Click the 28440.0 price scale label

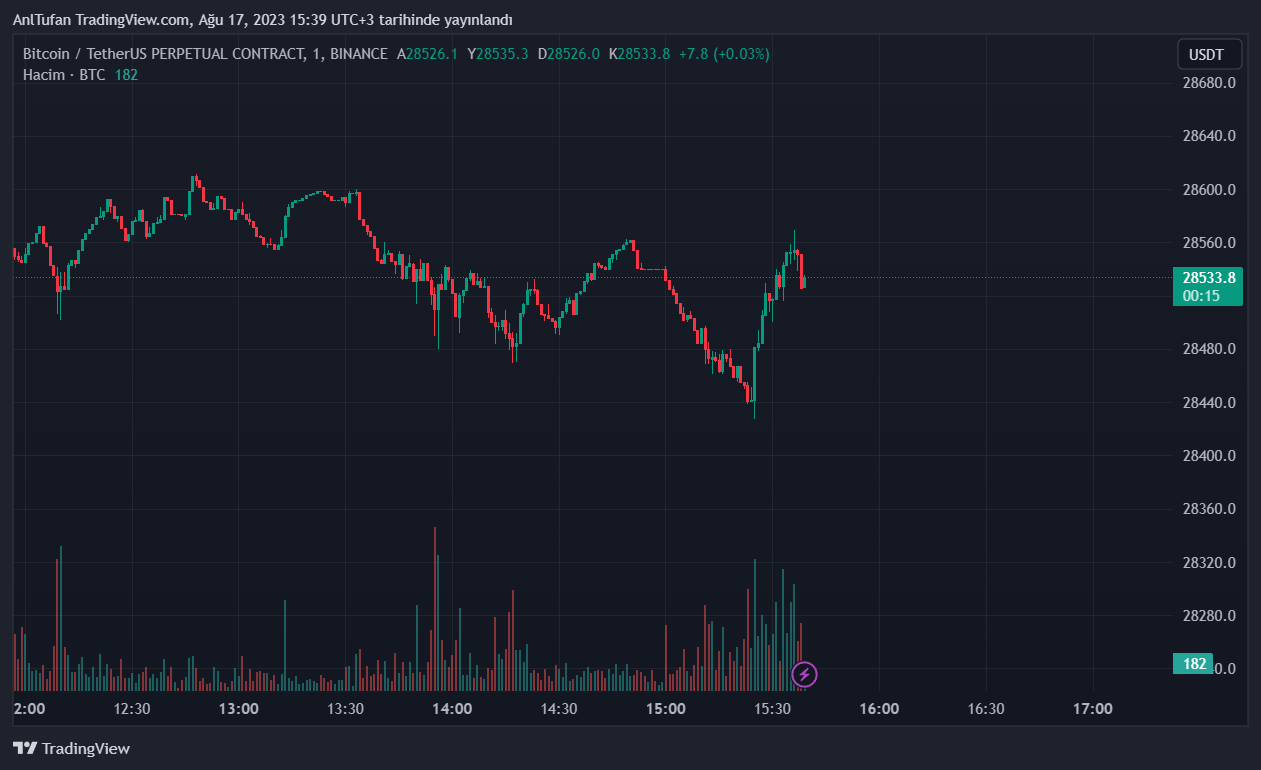point(1208,402)
